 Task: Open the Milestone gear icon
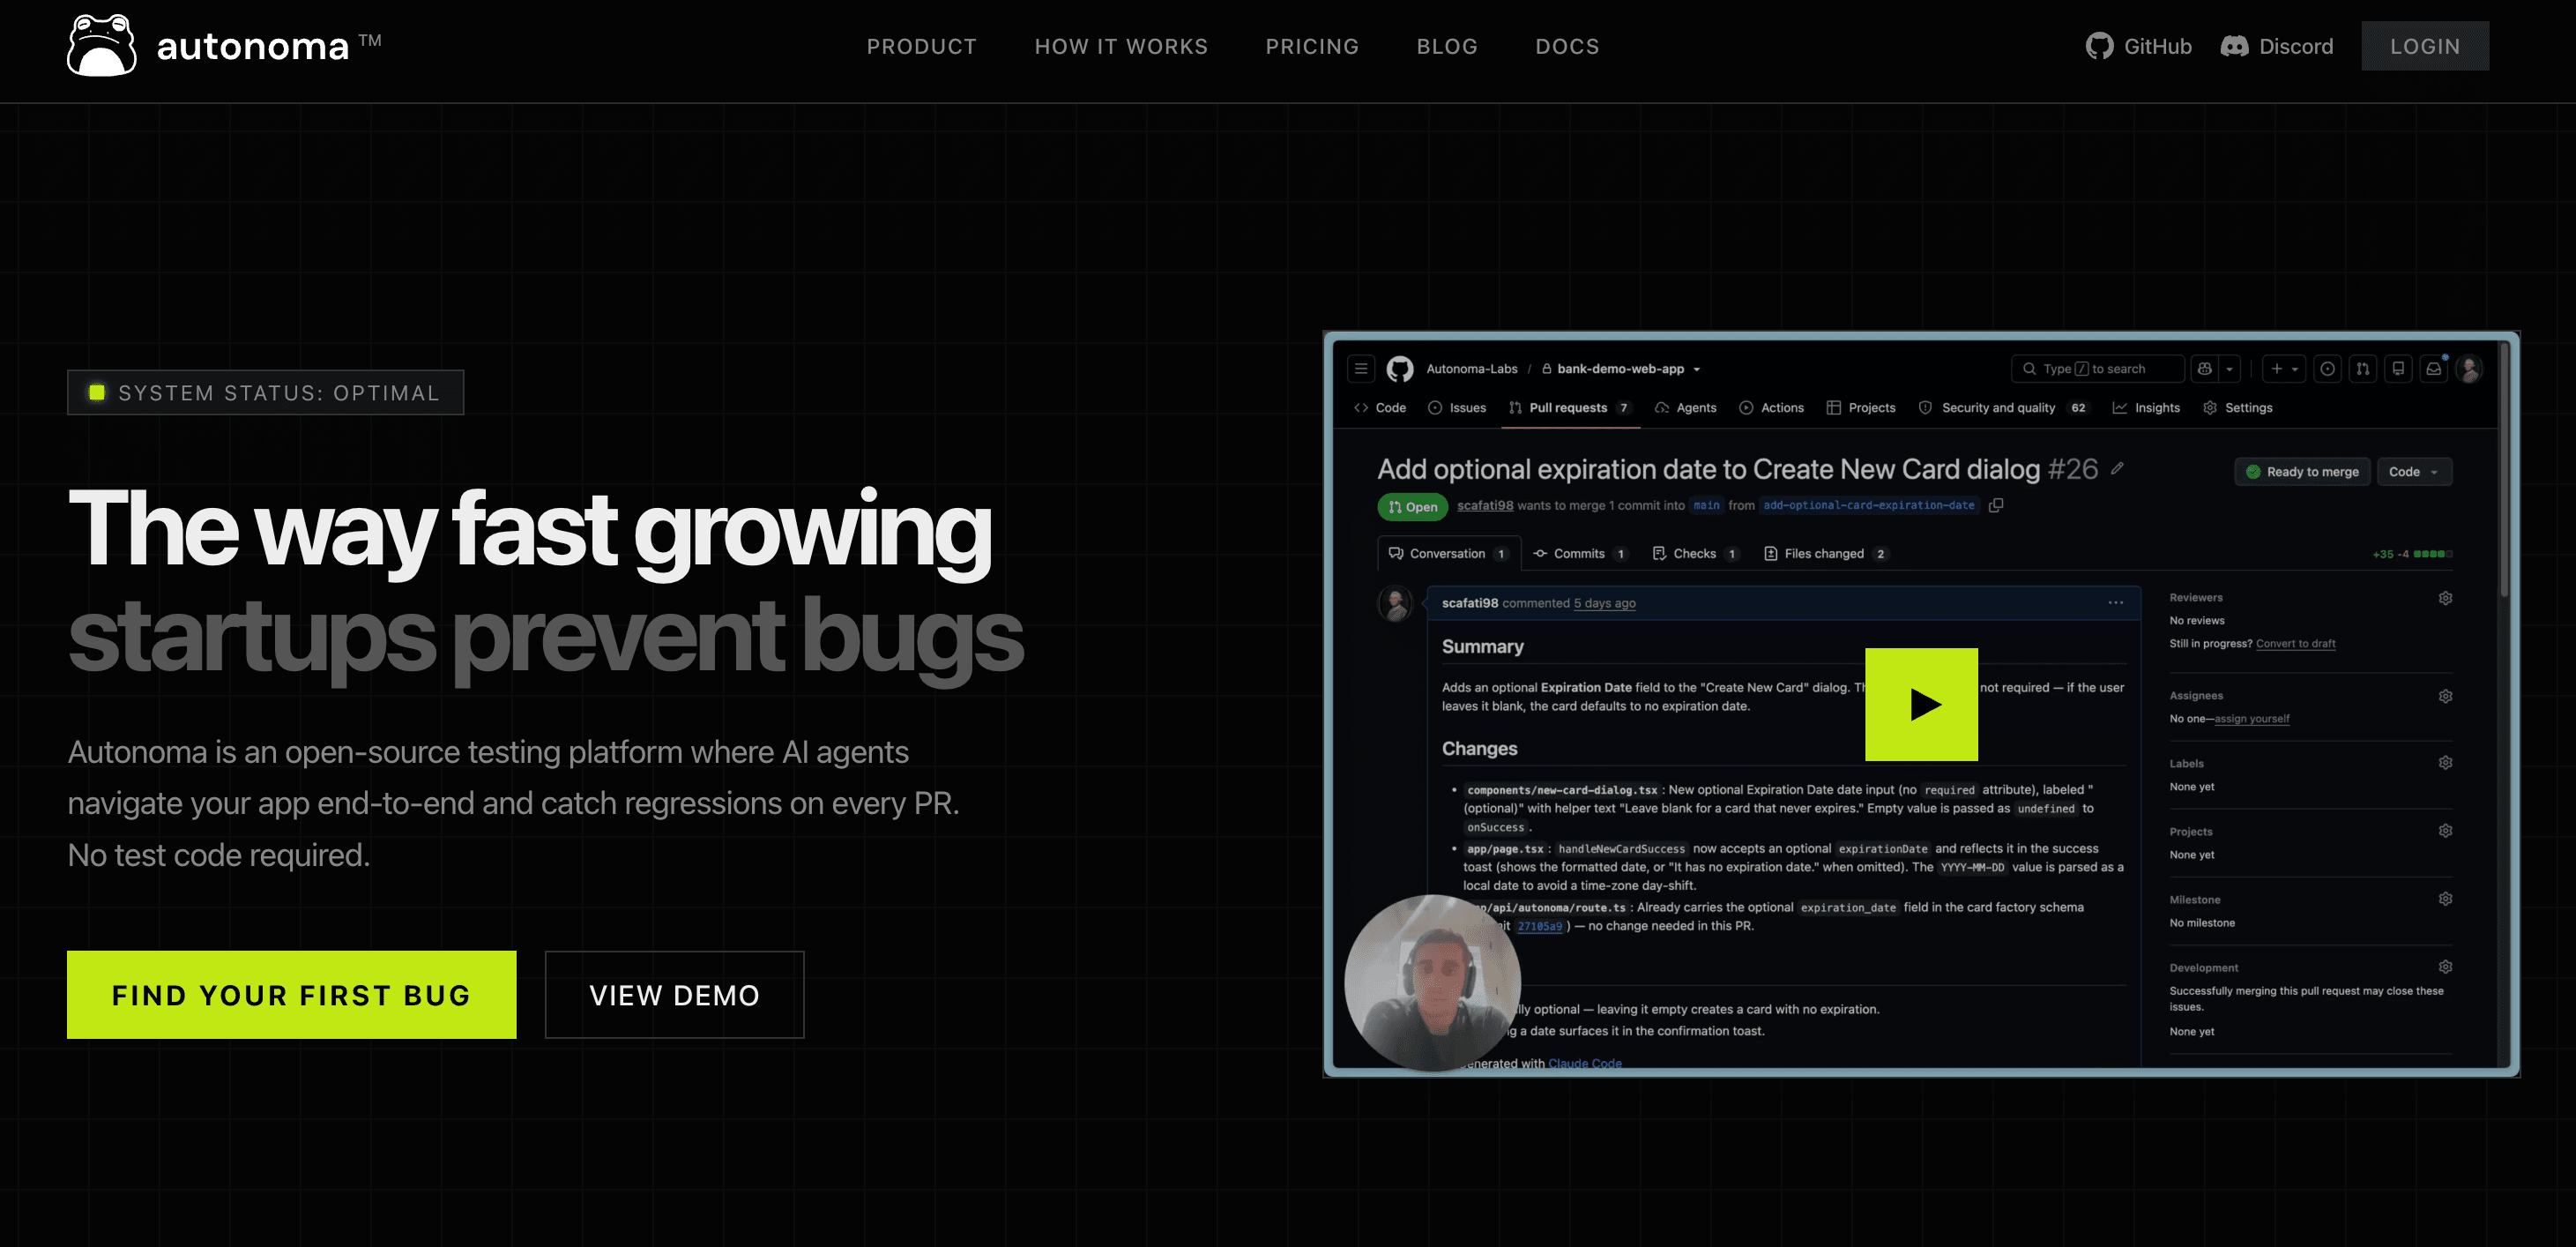pos(2445,899)
